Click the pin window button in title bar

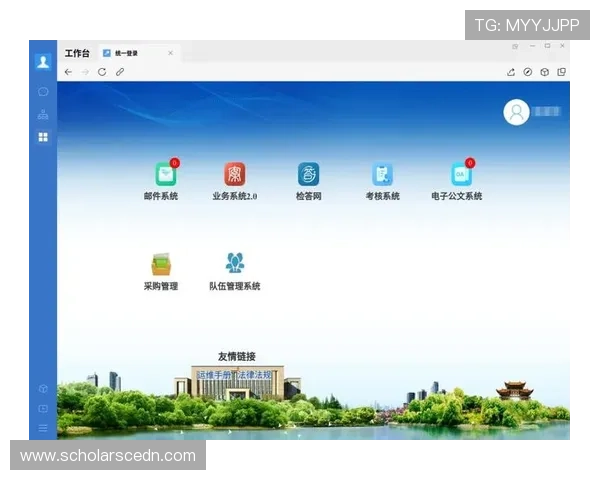click(515, 46)
